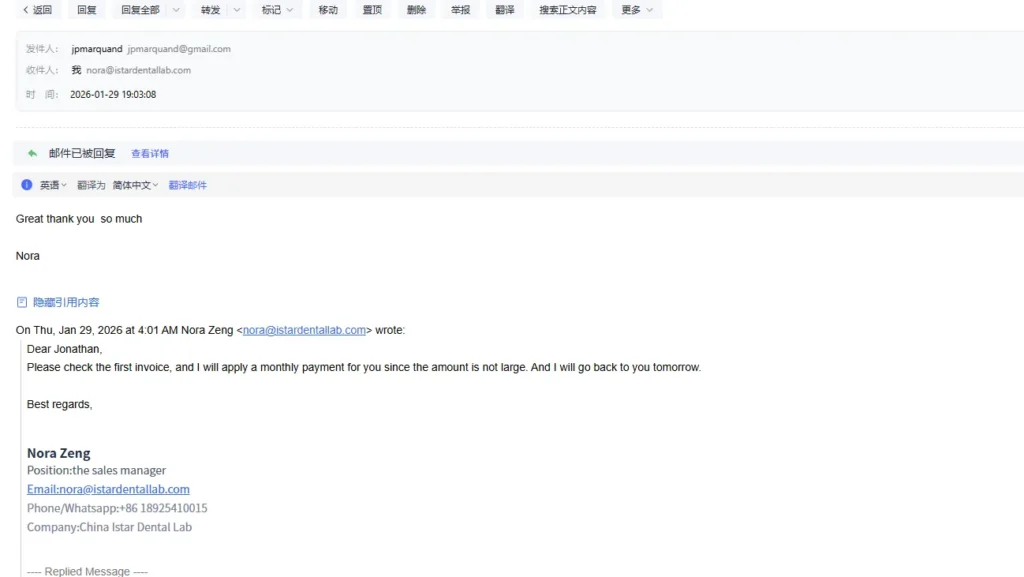The image size is (1024, 577).
Task: Delete the email with 删除
Action: (x=416, y=10)
